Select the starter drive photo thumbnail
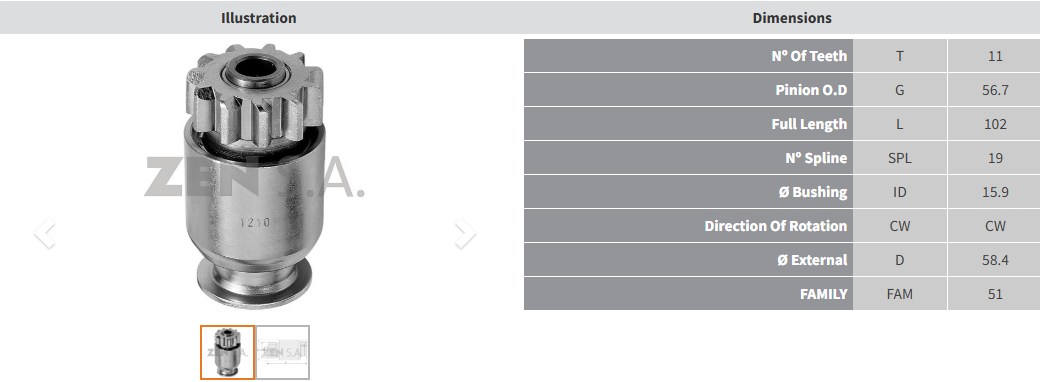 click(228, 352)
